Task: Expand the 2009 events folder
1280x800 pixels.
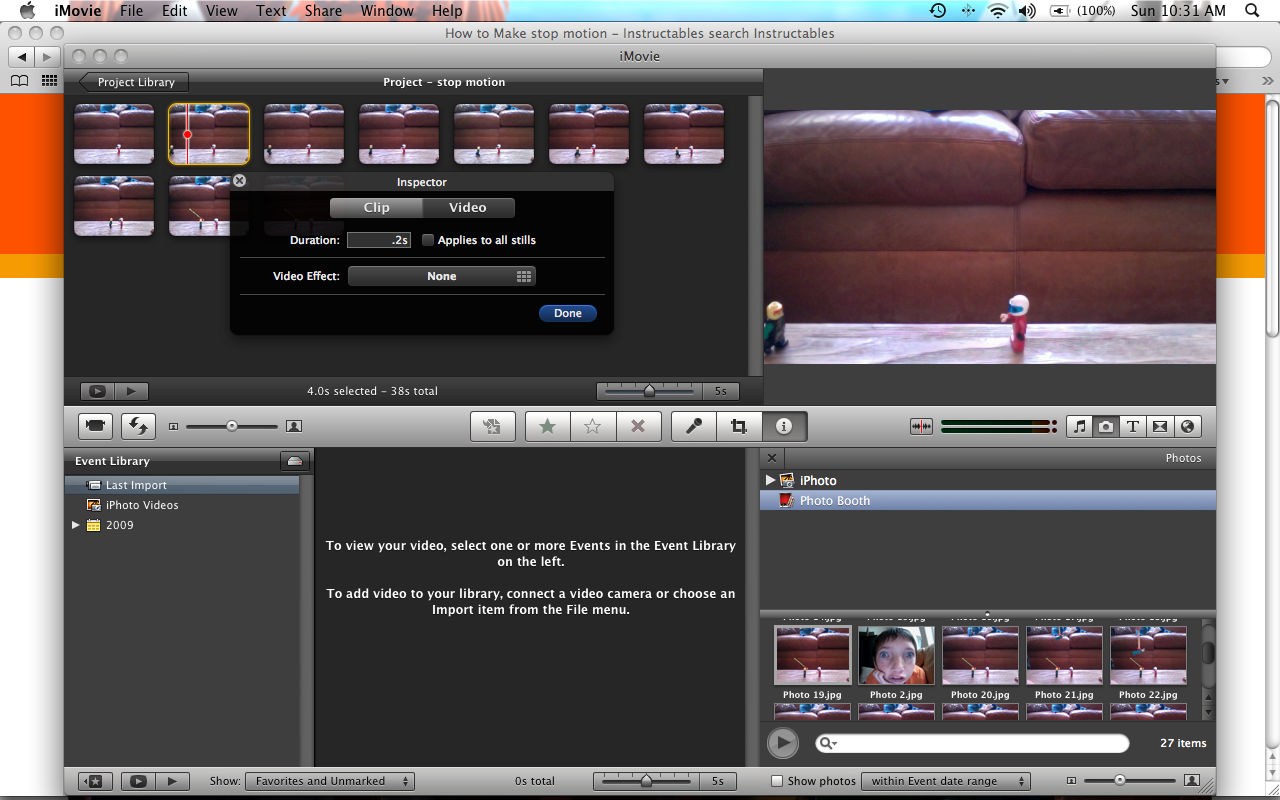Action: (76, 525)
